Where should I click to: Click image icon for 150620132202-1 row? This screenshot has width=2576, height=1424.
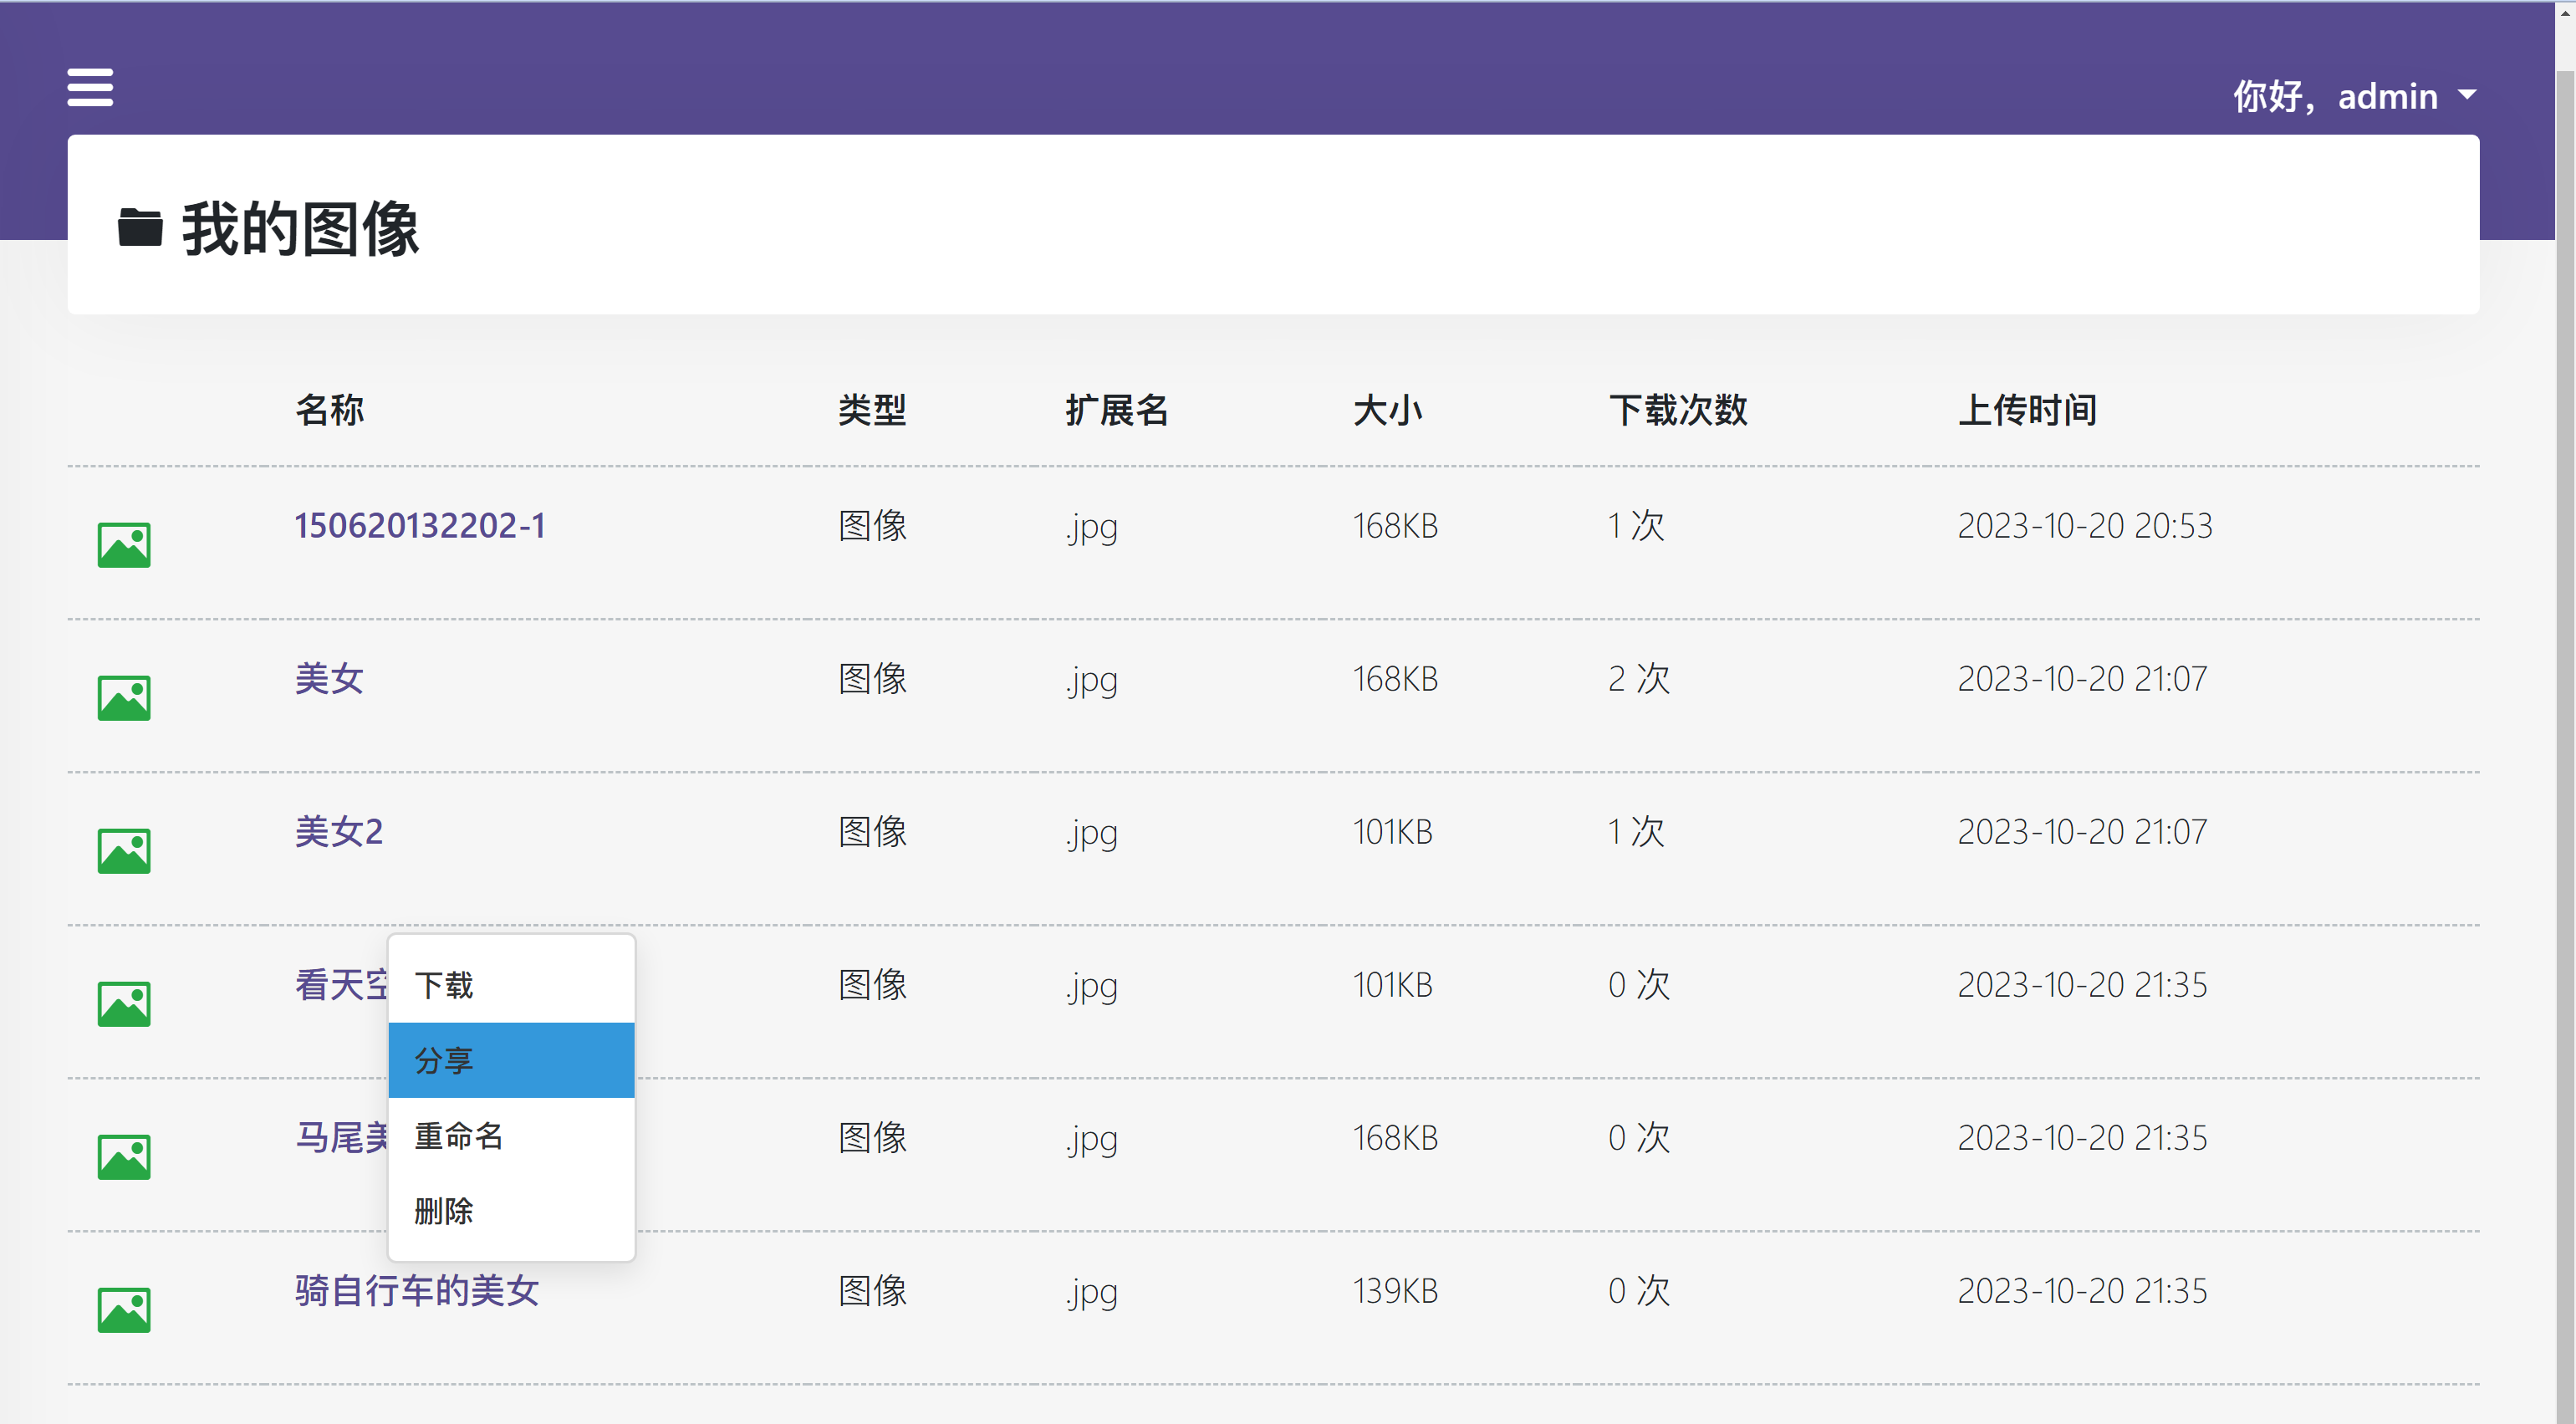124,545
